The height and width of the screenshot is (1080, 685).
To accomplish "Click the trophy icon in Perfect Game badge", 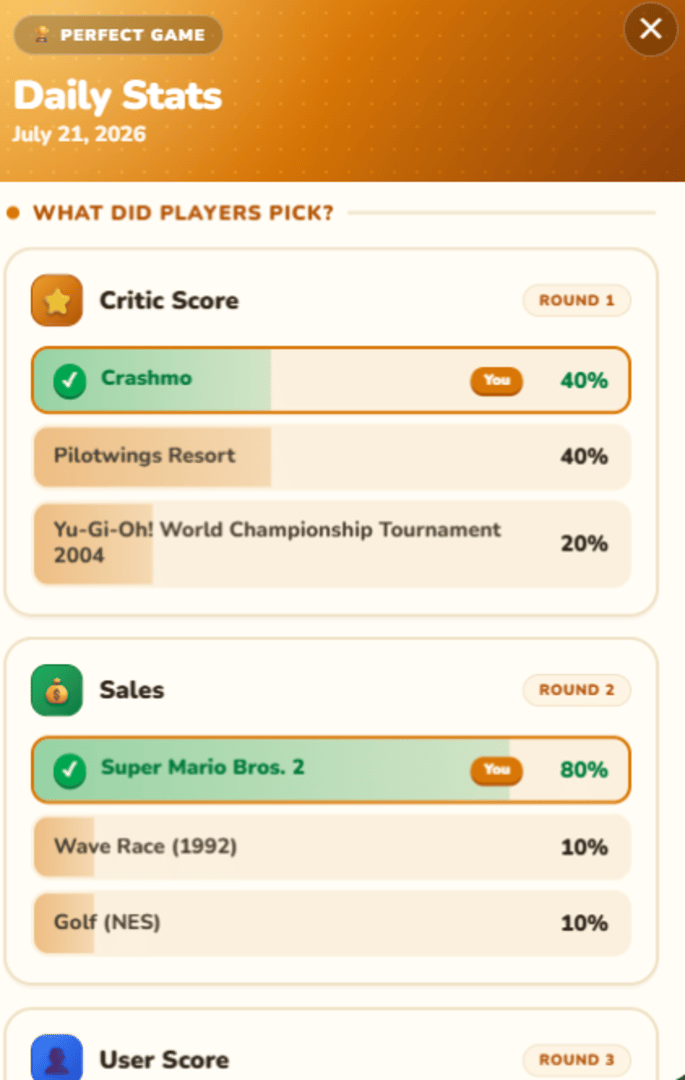I will pyautogui.click(x=41, y=34).
